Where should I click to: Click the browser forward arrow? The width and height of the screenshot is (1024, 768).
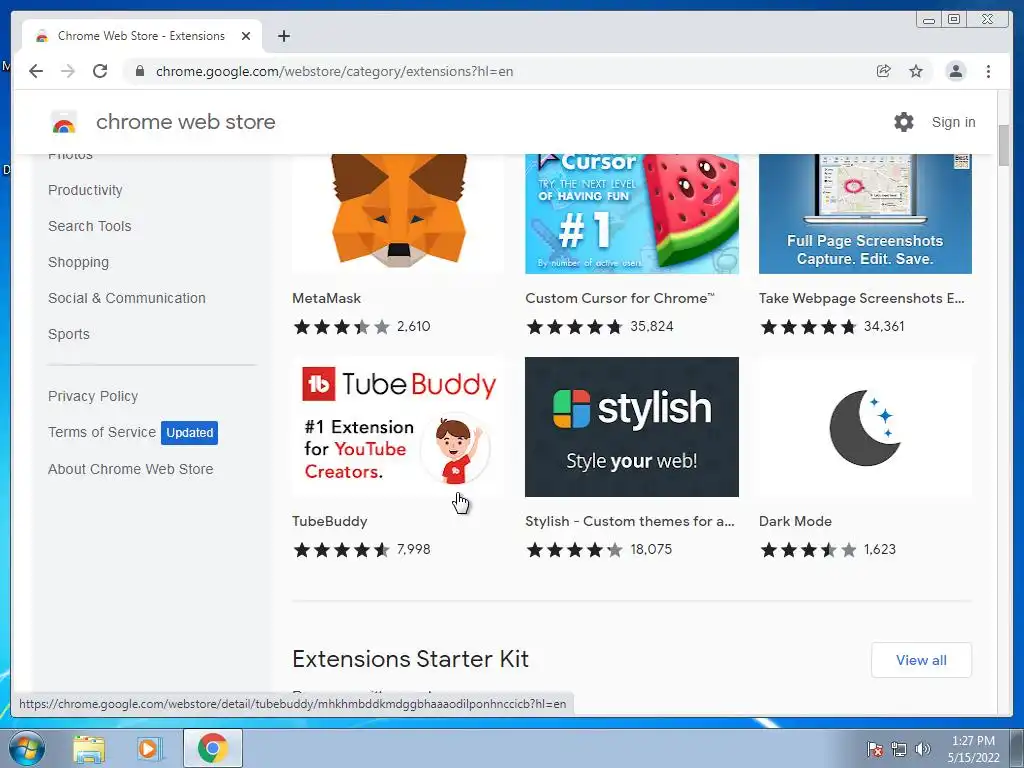(68, 71)
